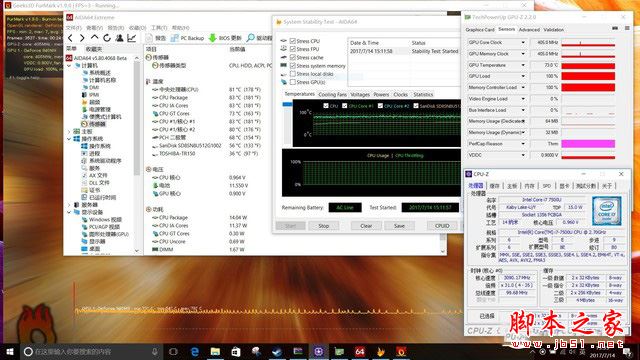The image size is (640, 360).
Task: Open Microsoft Store from taskbar
Action: pyautogui.click(x=236, y=351)
